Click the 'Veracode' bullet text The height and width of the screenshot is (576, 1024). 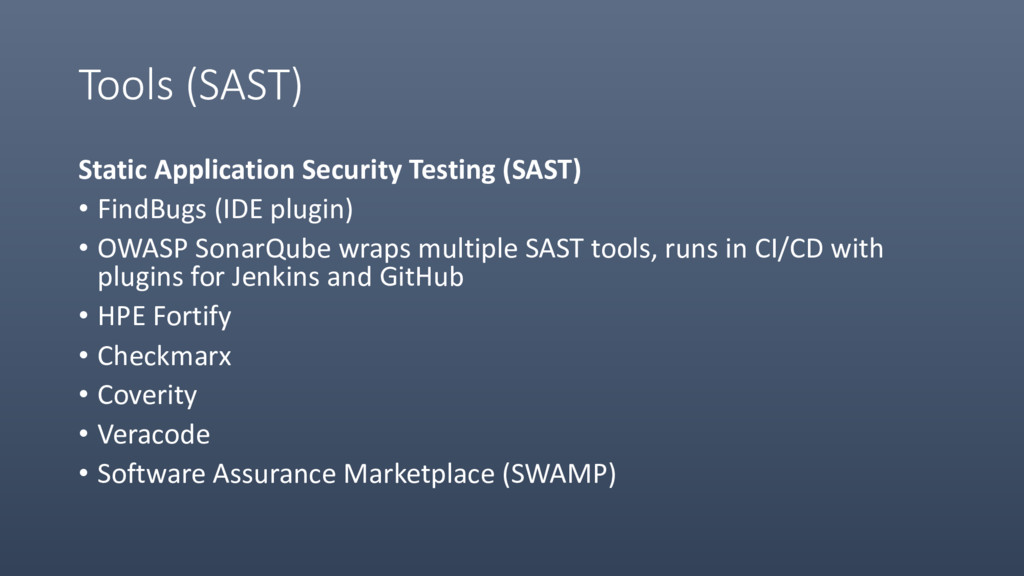point(153,435)
